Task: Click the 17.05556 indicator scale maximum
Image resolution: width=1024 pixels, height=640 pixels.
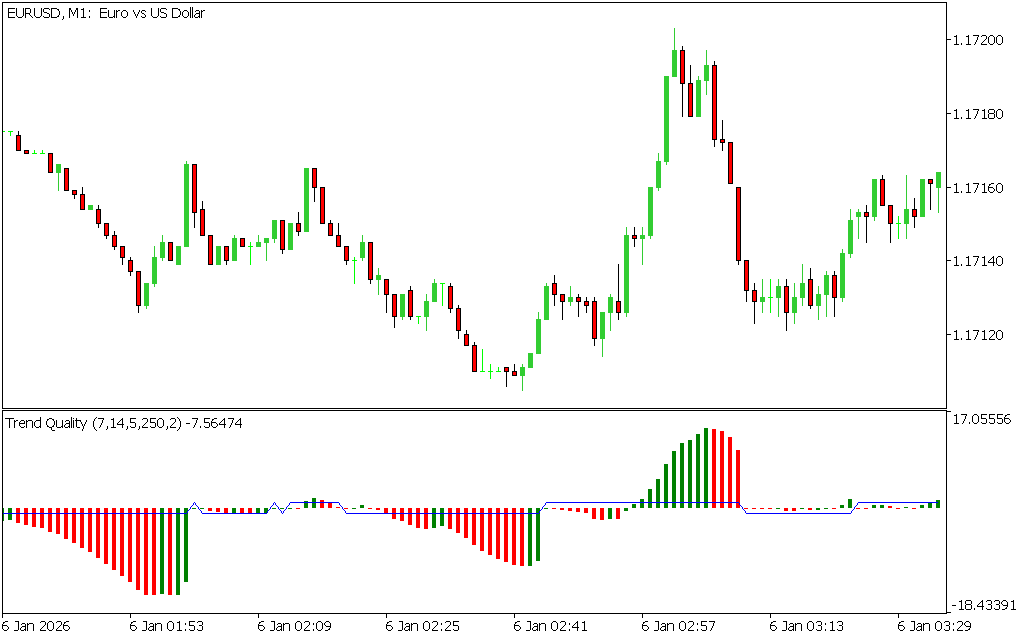Action: tap(982, 420)
